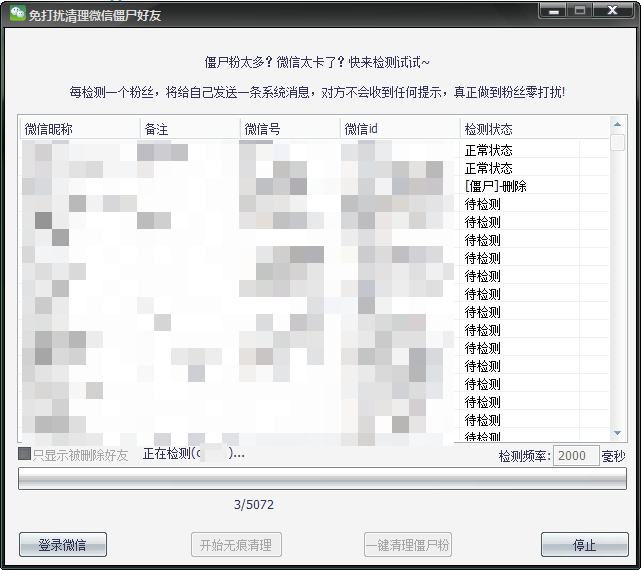Select the [僵尸]-删除 status row

315,186
